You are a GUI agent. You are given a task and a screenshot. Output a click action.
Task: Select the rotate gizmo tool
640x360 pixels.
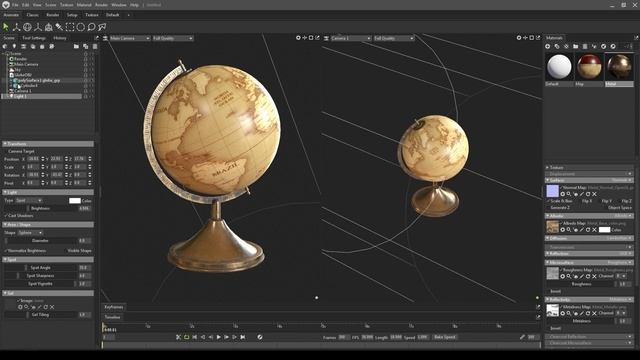click(27, 27)
